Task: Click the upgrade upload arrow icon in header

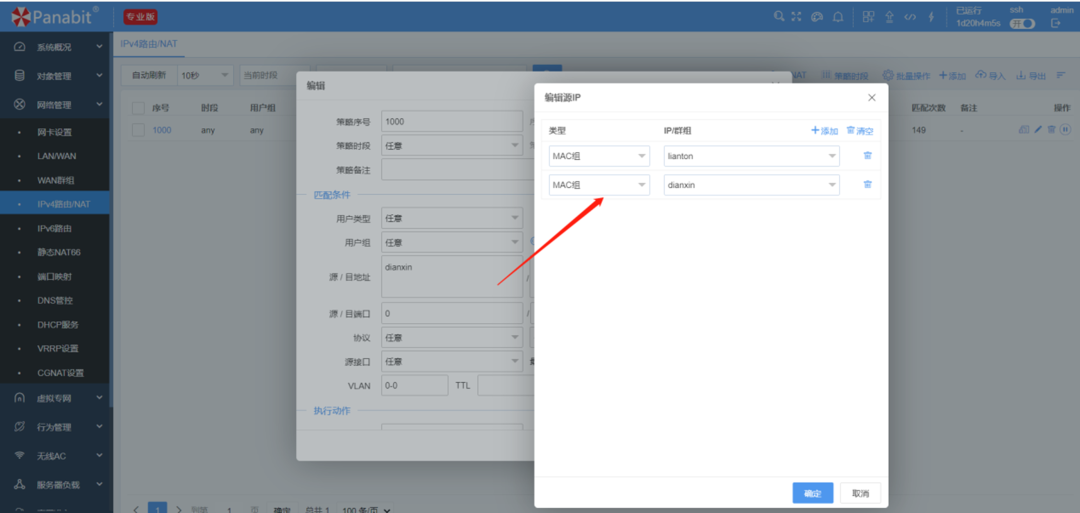Action: pos(889,17)
